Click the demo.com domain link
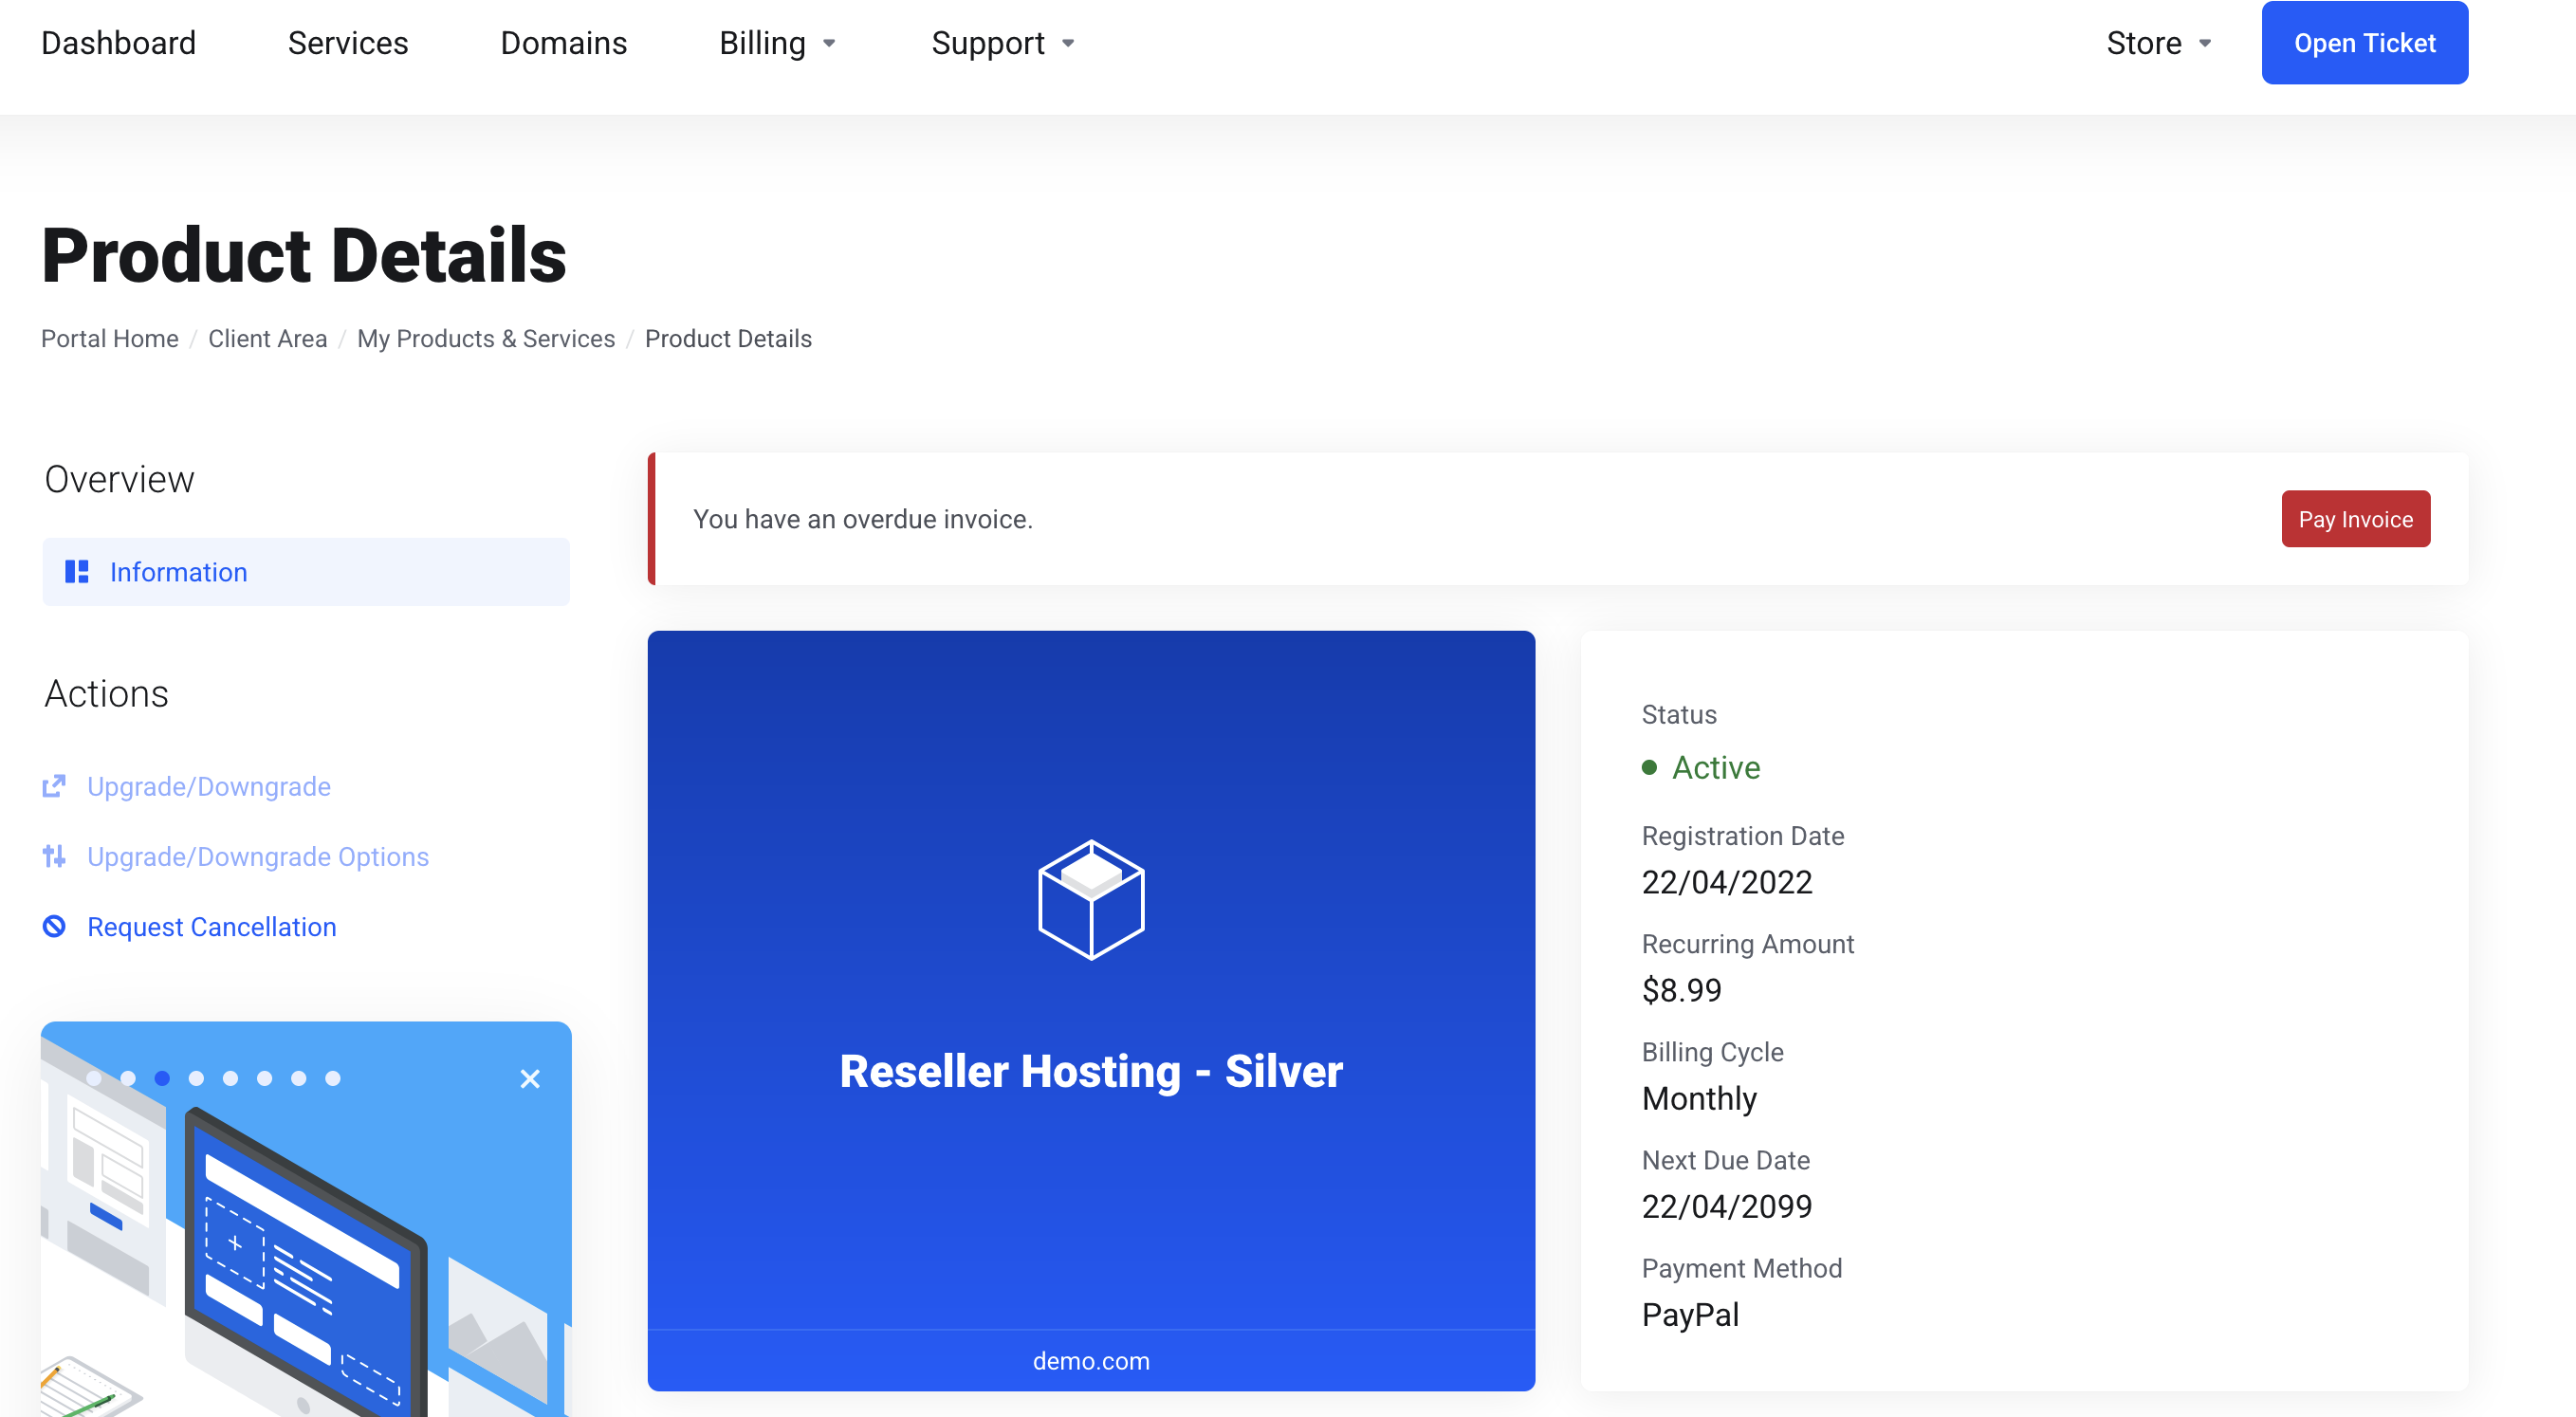Viewport: 2576px width, 1417px height. pyautogui.click(x=1090, y=1360)
